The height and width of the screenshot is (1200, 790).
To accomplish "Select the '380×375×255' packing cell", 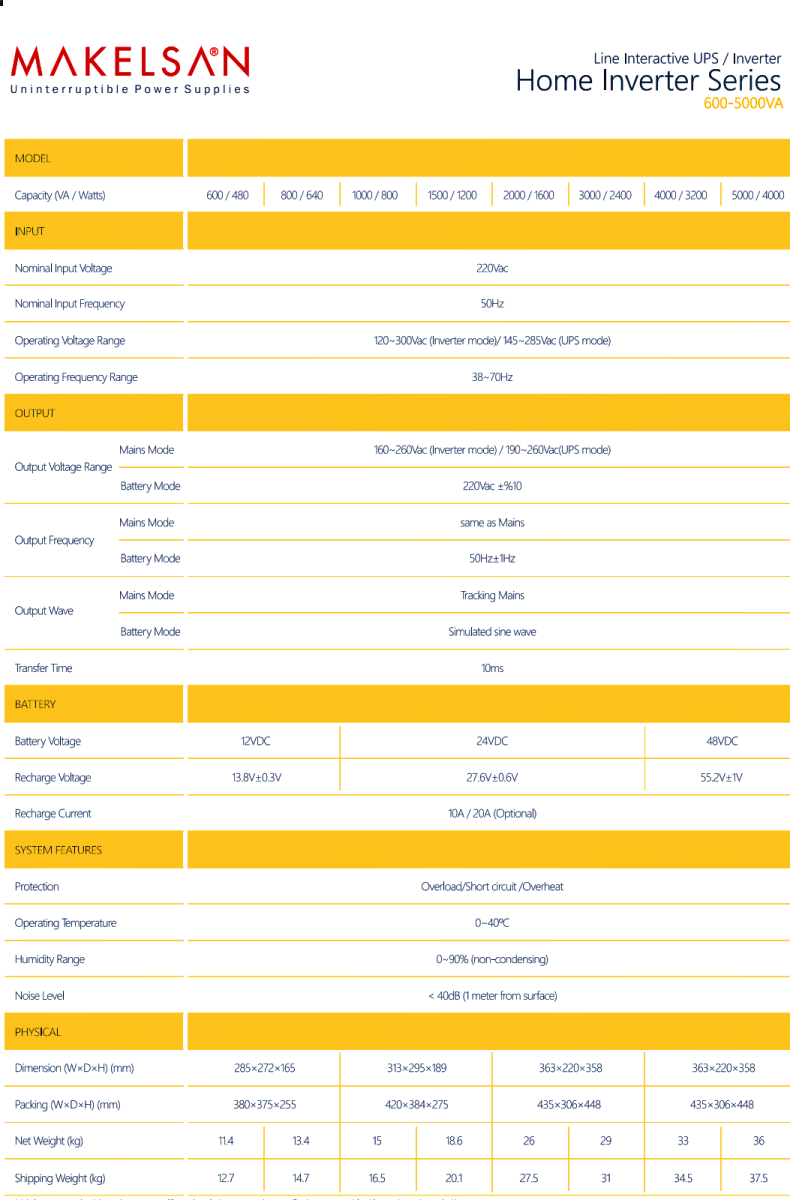I will tap(264, 1105).
